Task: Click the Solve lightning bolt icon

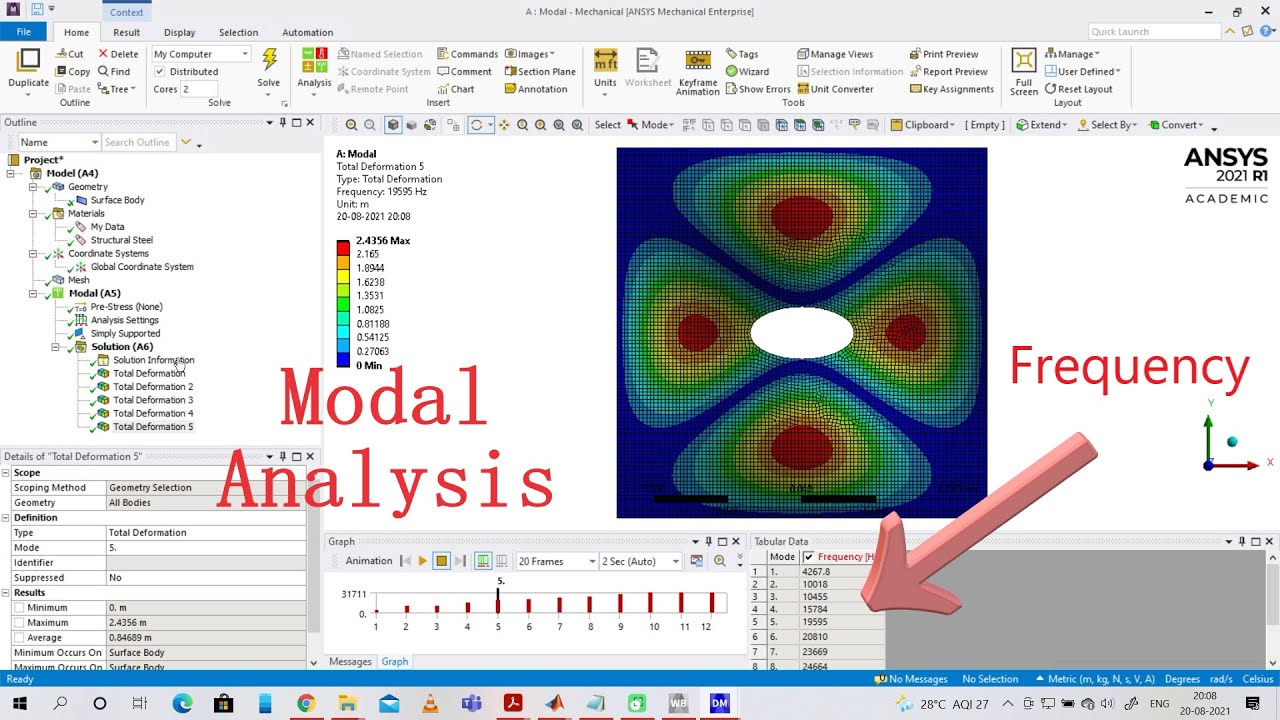Action: pos(269,59)
